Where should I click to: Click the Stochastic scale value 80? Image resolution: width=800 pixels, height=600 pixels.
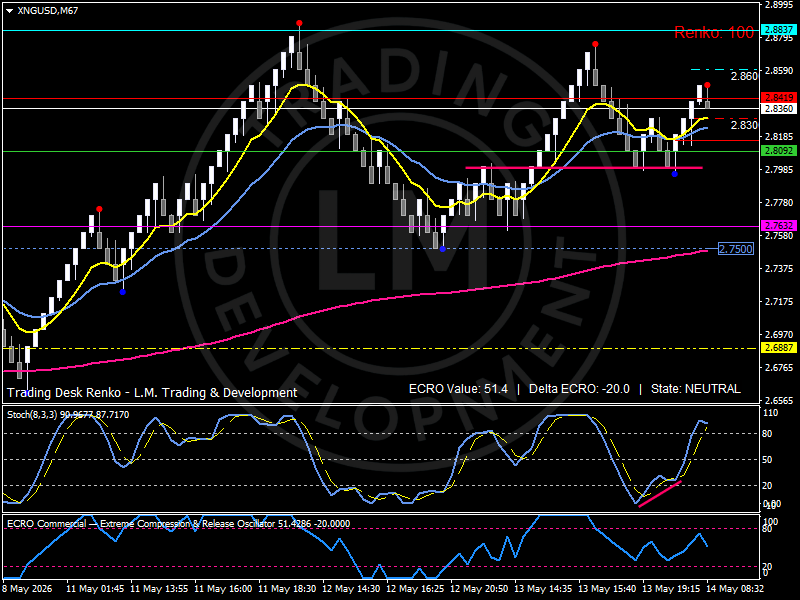point(767,434)
